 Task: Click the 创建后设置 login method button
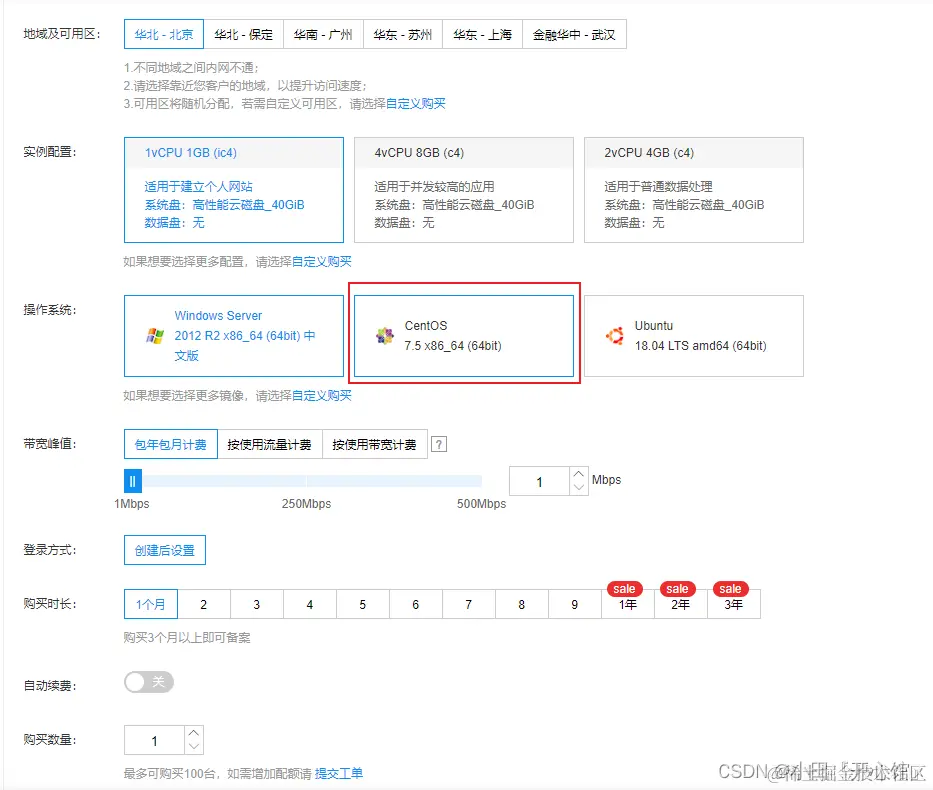coord(165,549)
